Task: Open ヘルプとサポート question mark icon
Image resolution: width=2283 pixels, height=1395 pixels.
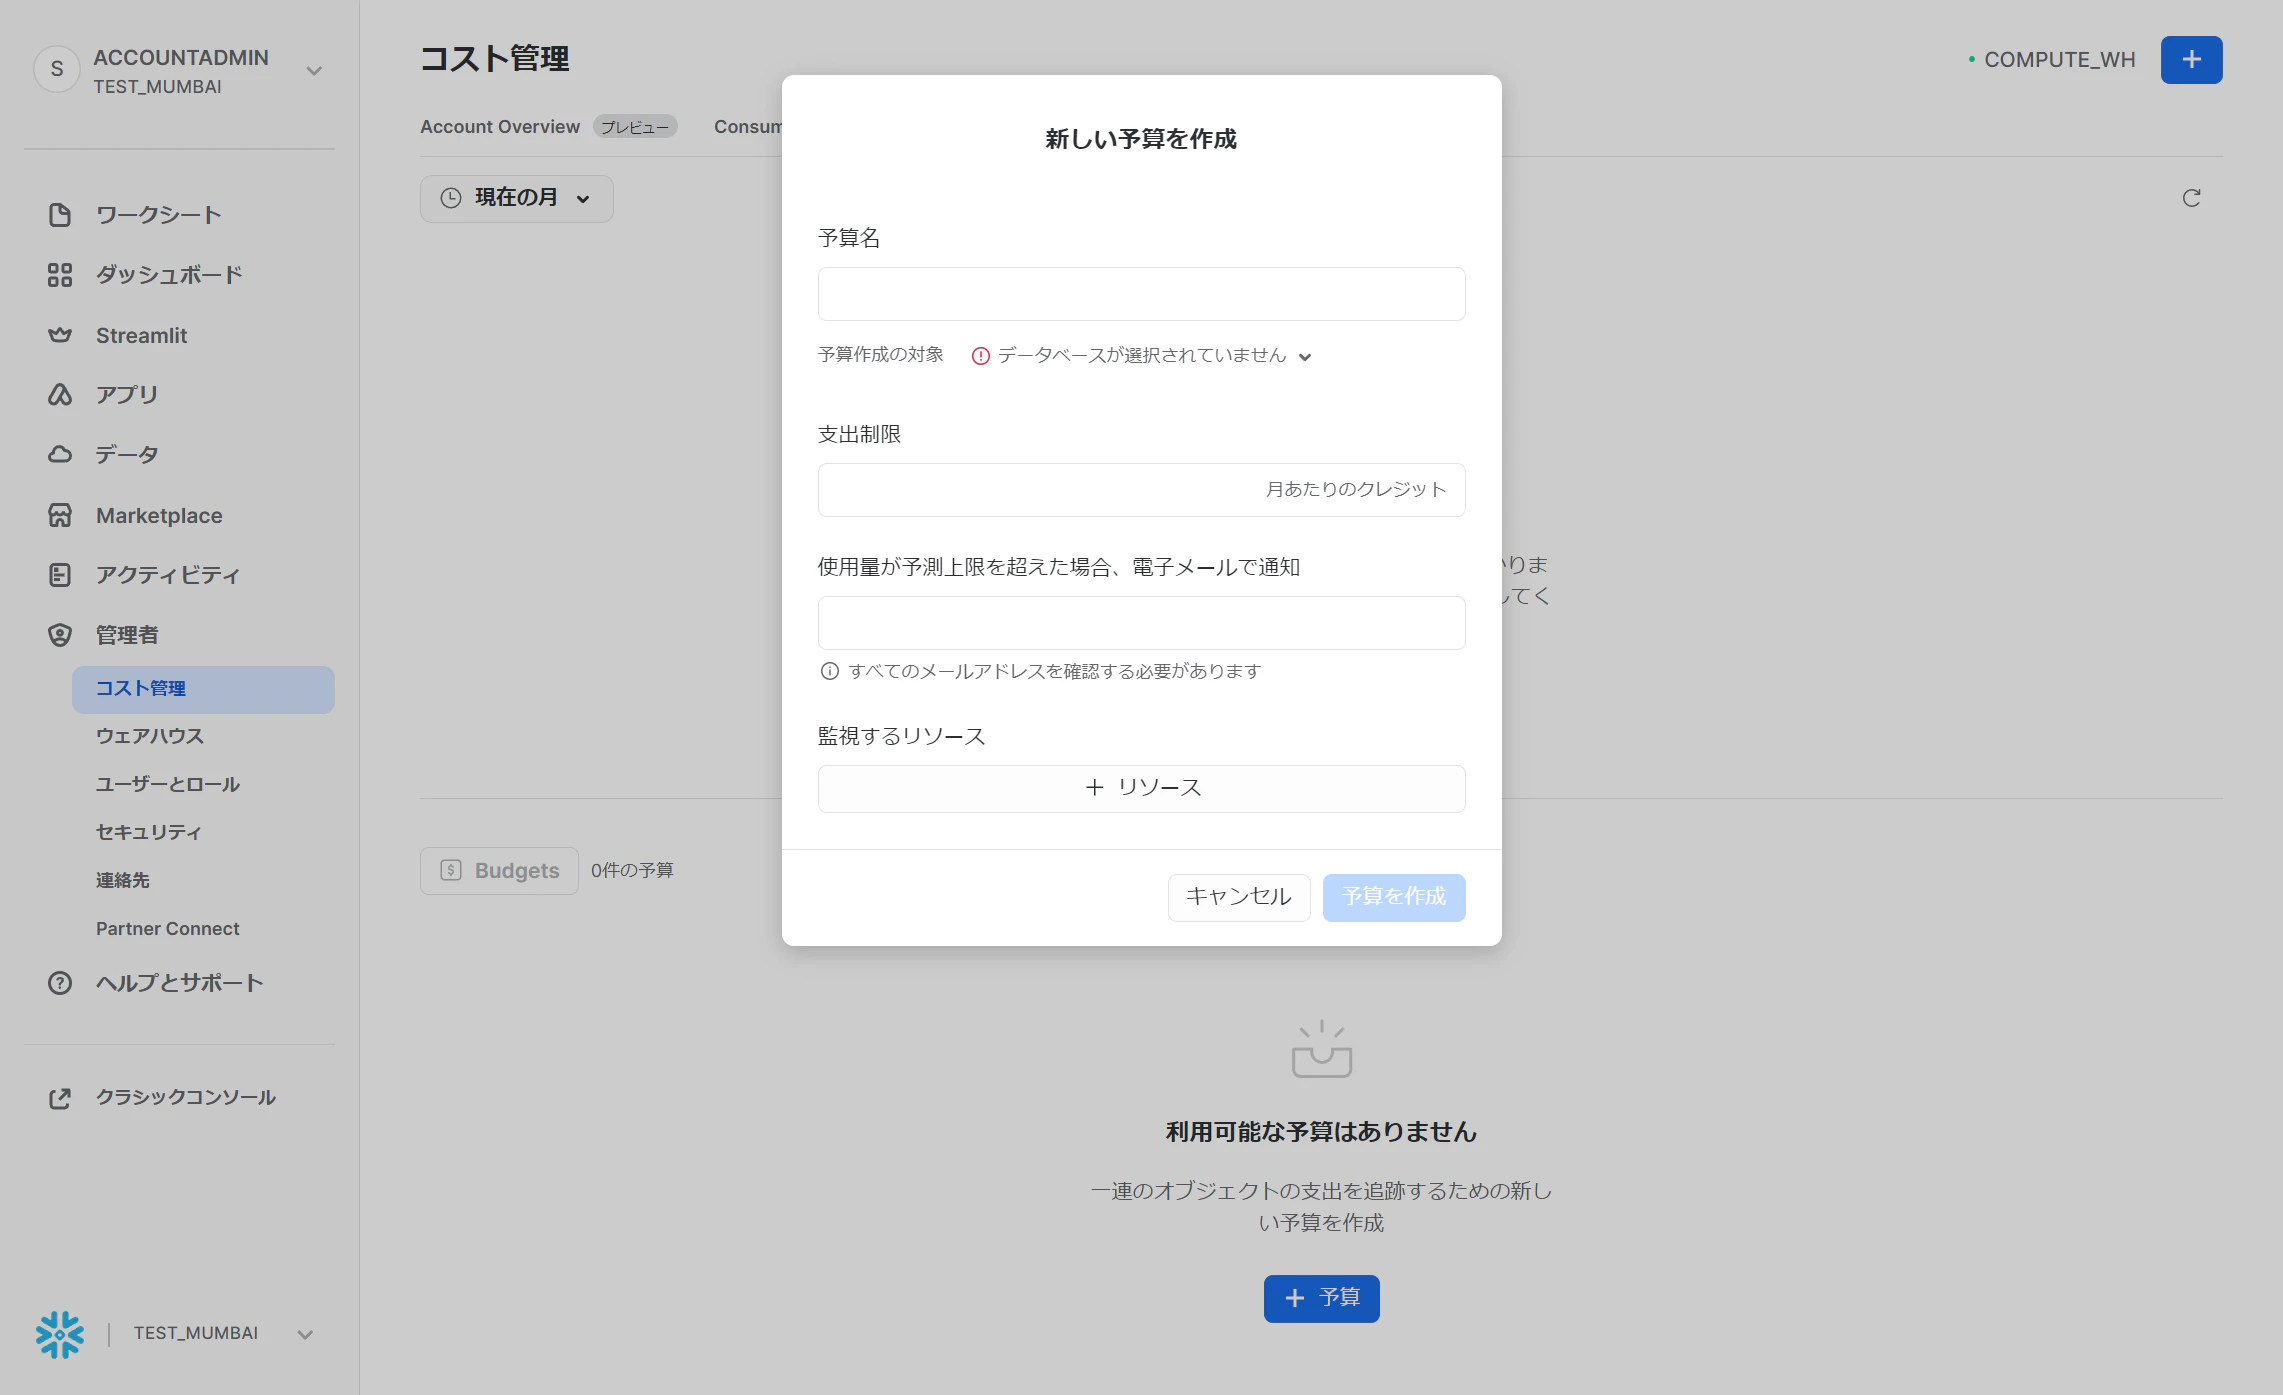Action: 60,983
